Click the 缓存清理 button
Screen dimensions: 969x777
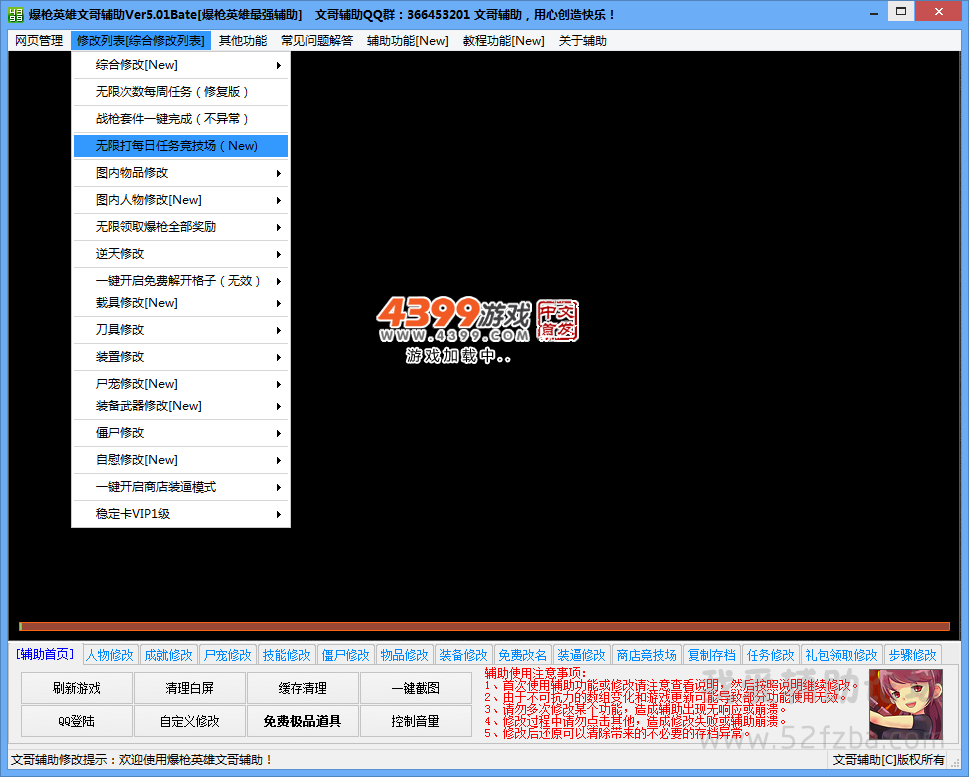click(x=303, y=688)
